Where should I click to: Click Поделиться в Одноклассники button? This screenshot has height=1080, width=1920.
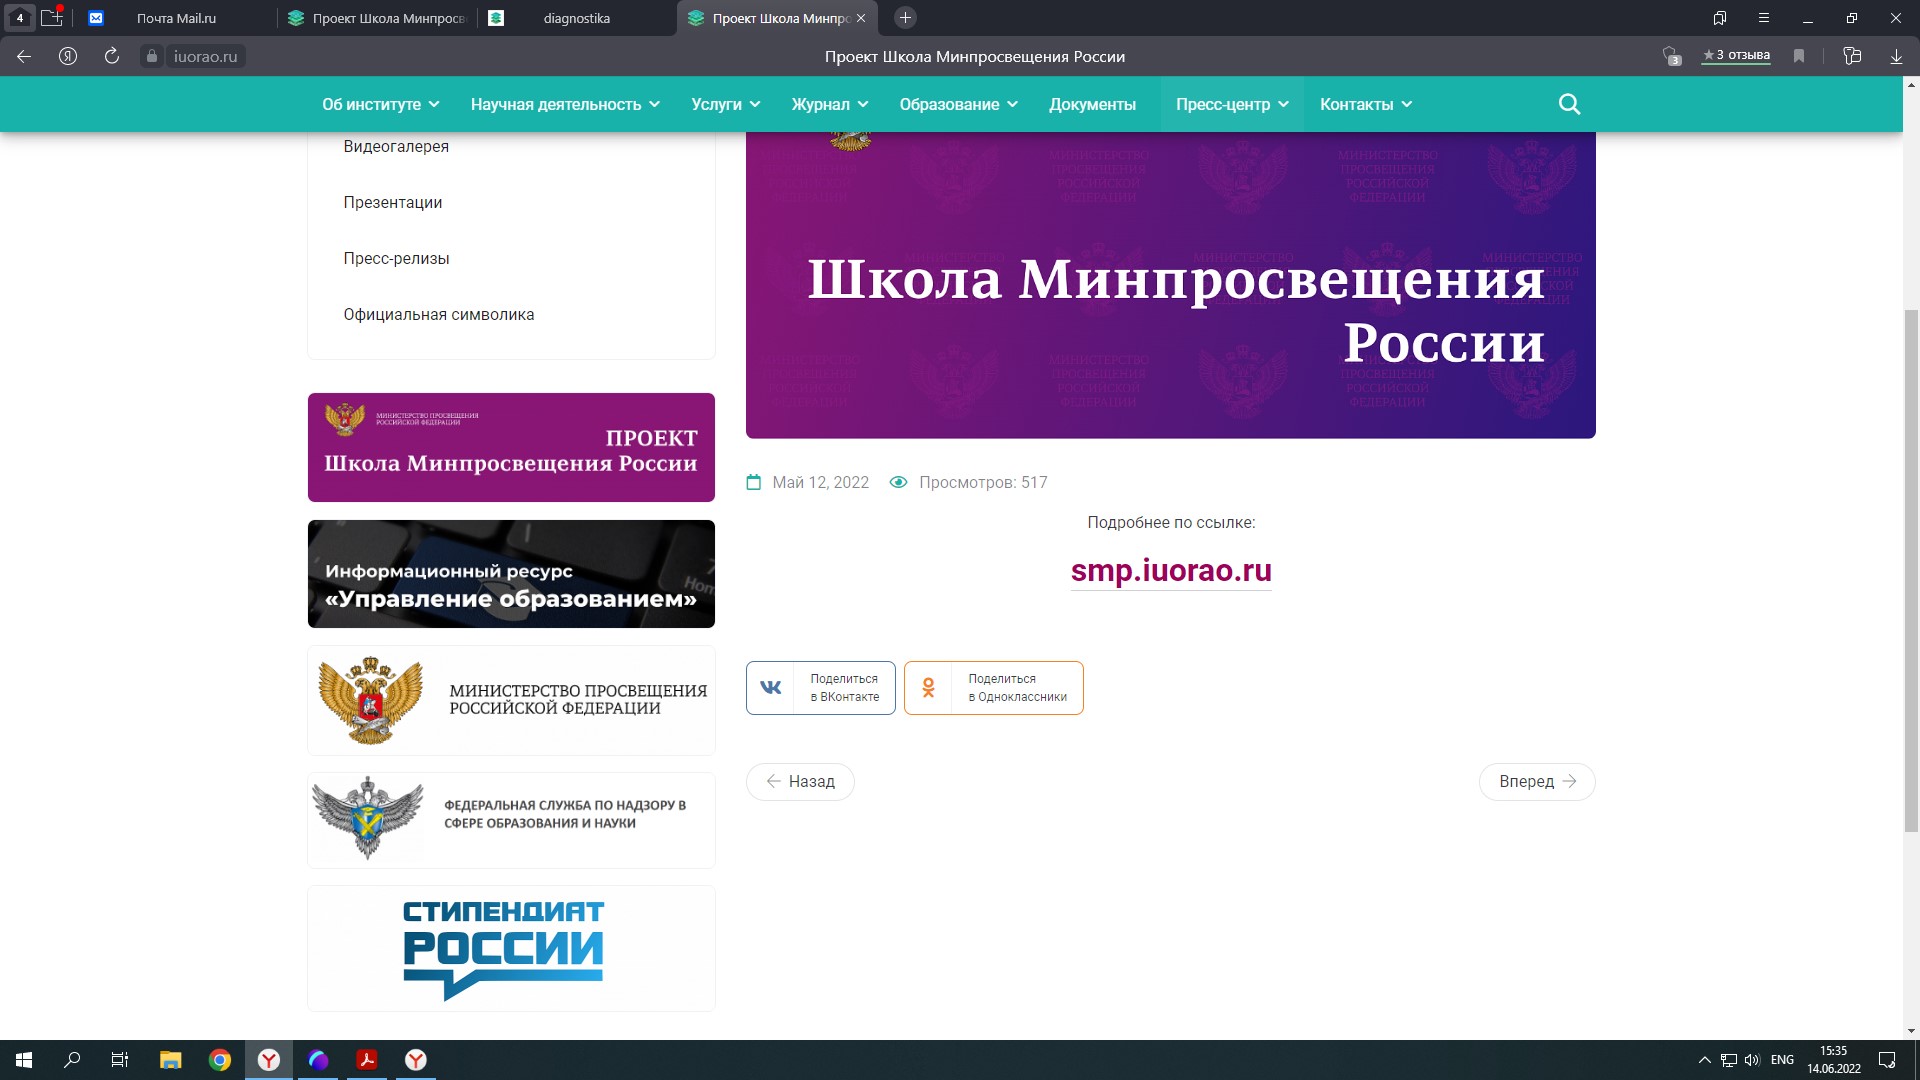(994, 688)
